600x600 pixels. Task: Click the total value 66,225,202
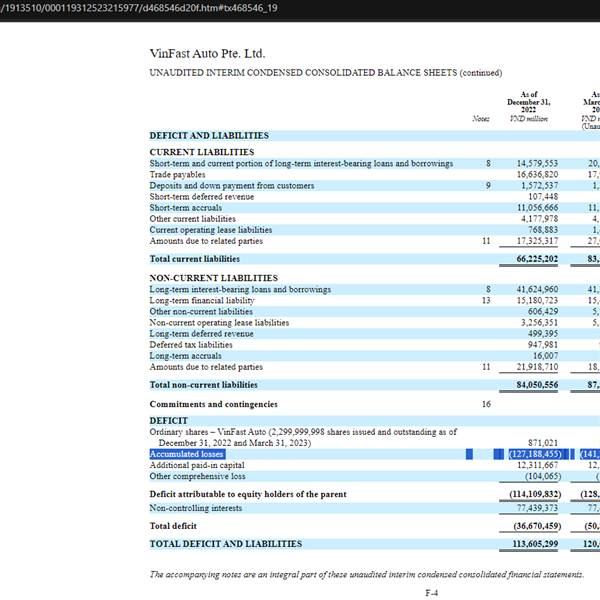pos(537,259)
